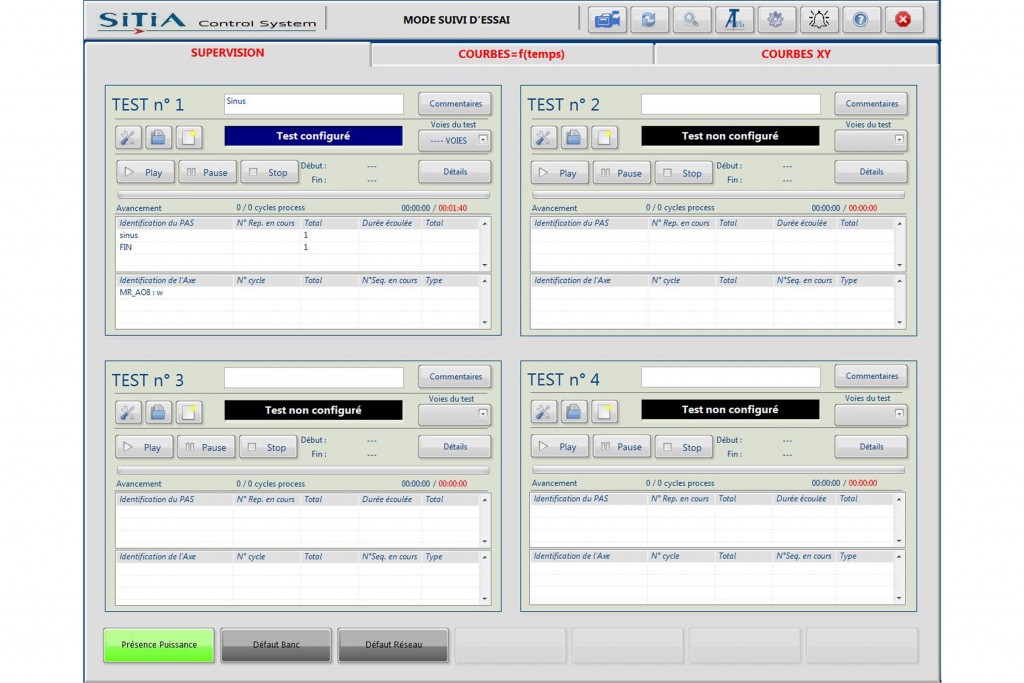Toggle the Défaut Banc indicator
The image size is (1024, 683).
tap(276, 645)
